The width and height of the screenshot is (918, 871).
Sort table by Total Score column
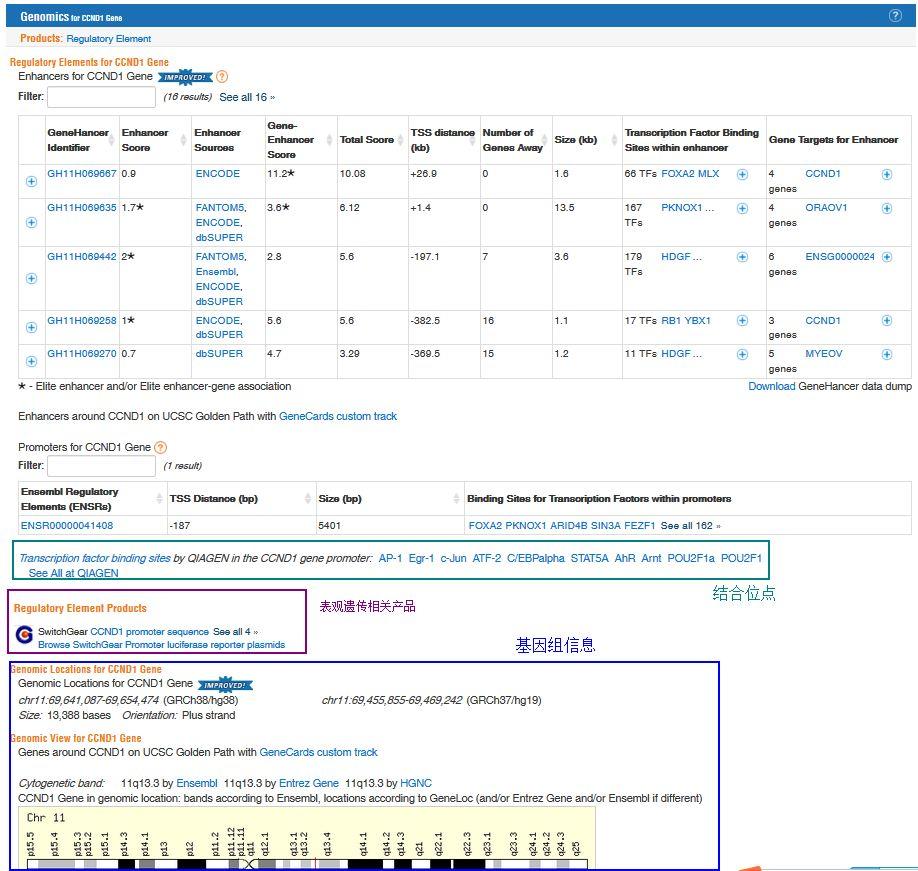pos(366,140)
